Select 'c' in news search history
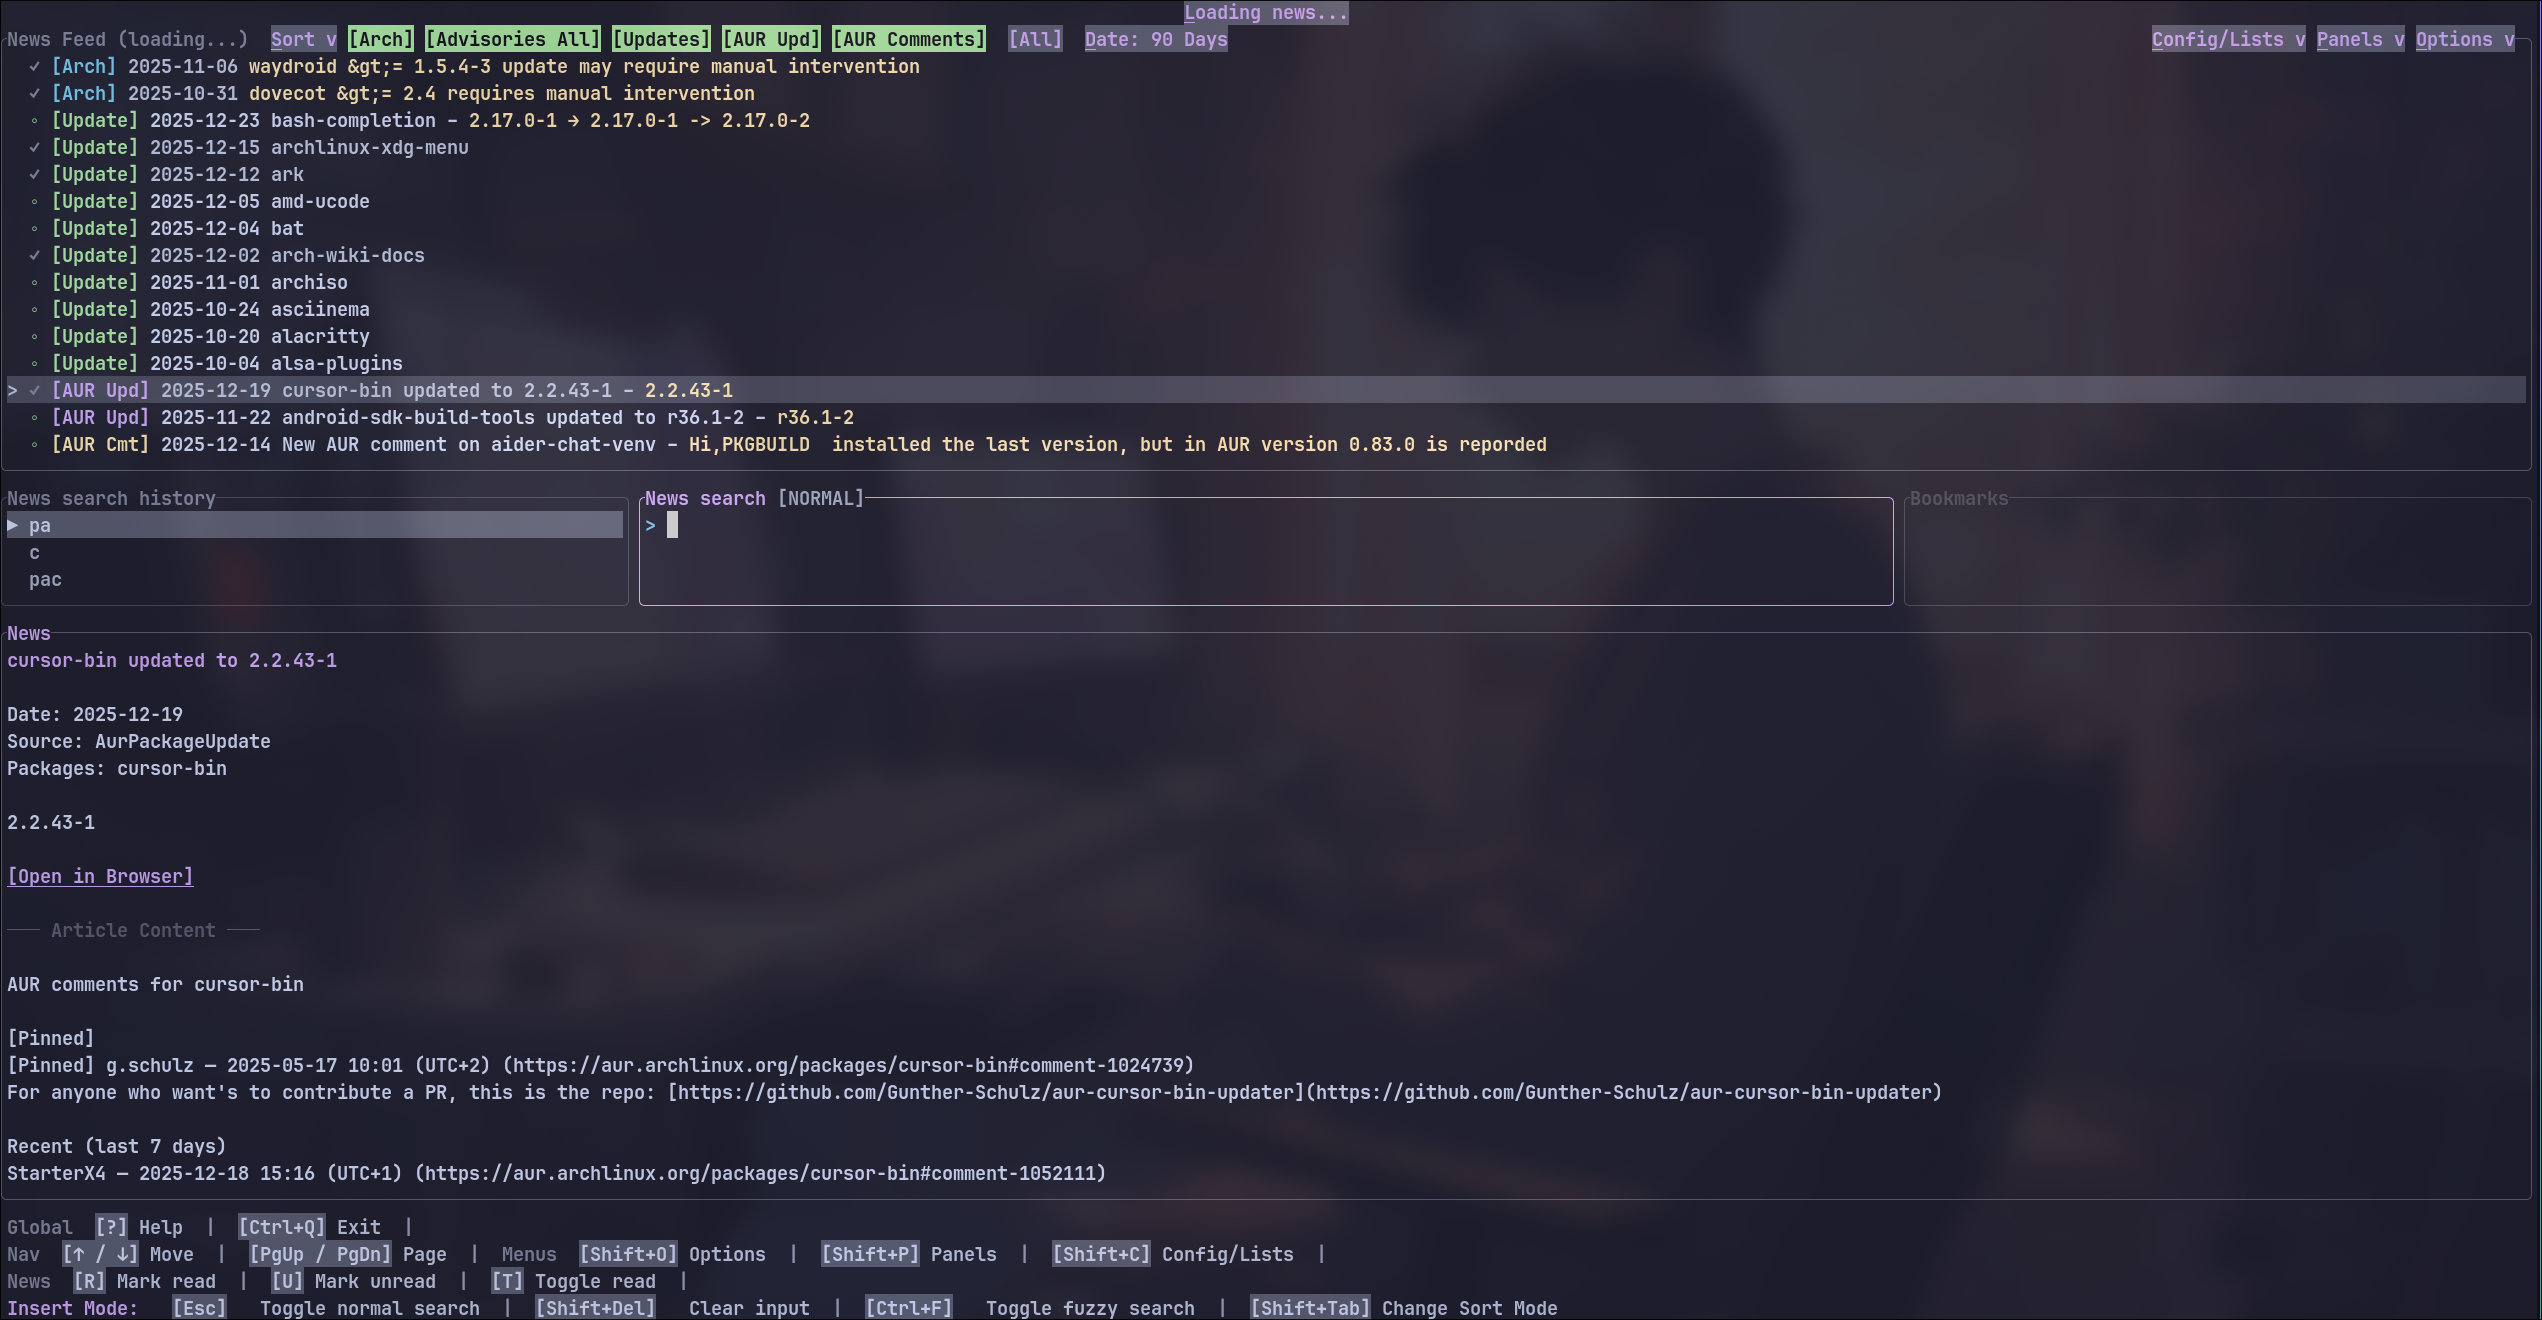This screenshot has height=1320, width=2542. pos(315,552)
